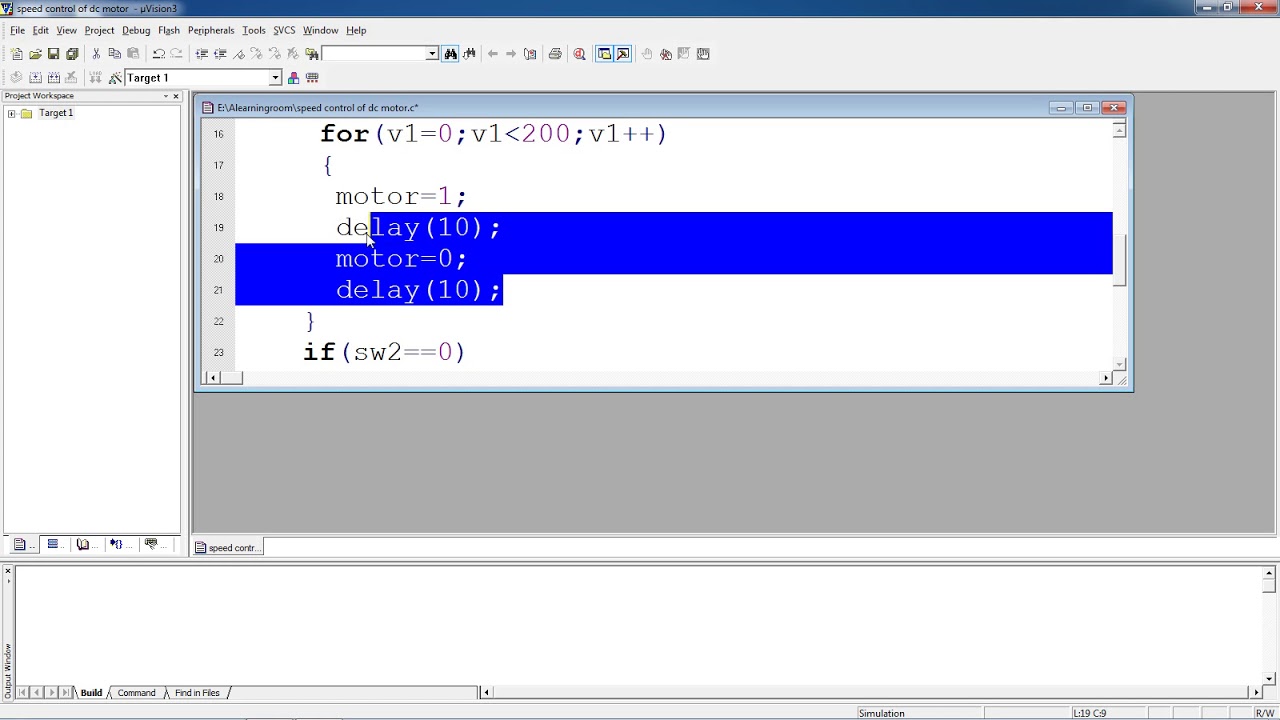
Task: Open the Tools menu
Action: [254, 30]
